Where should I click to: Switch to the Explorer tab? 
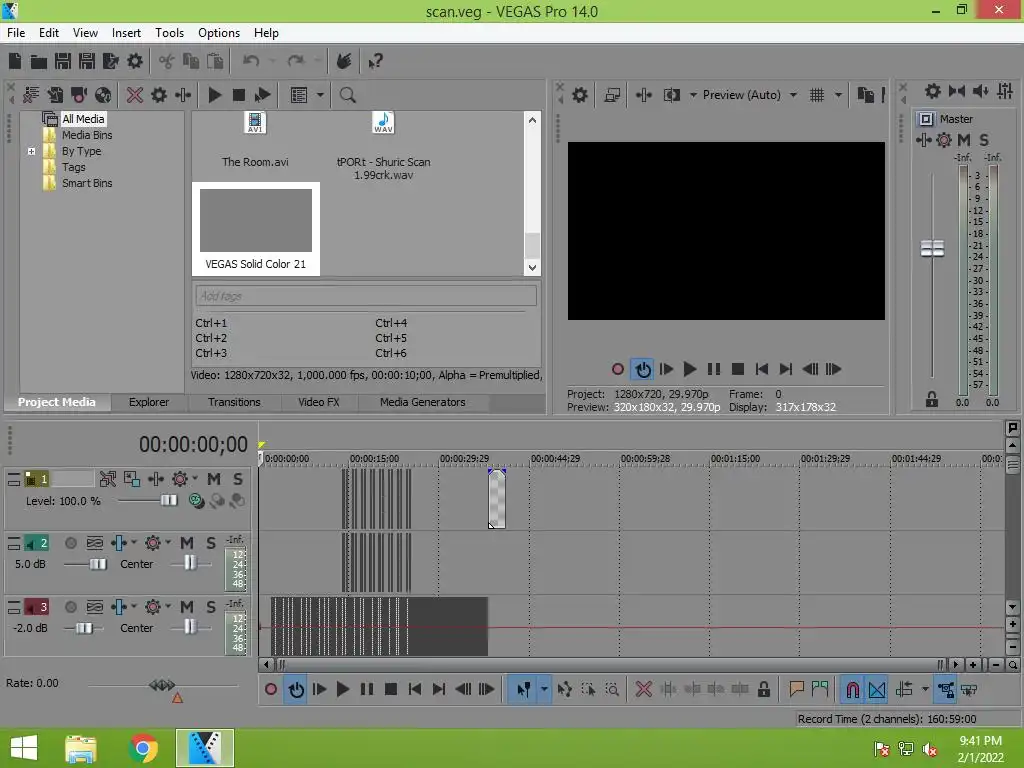(149, 402)
